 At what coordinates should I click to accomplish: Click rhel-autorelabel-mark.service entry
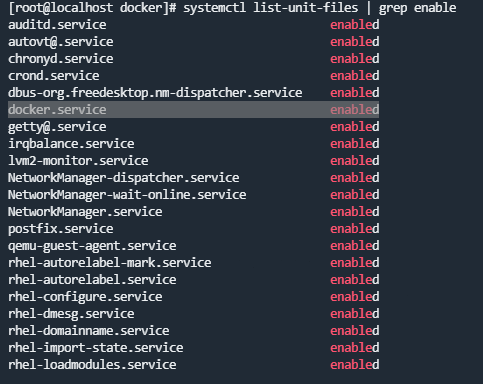[x=110, y=263]
